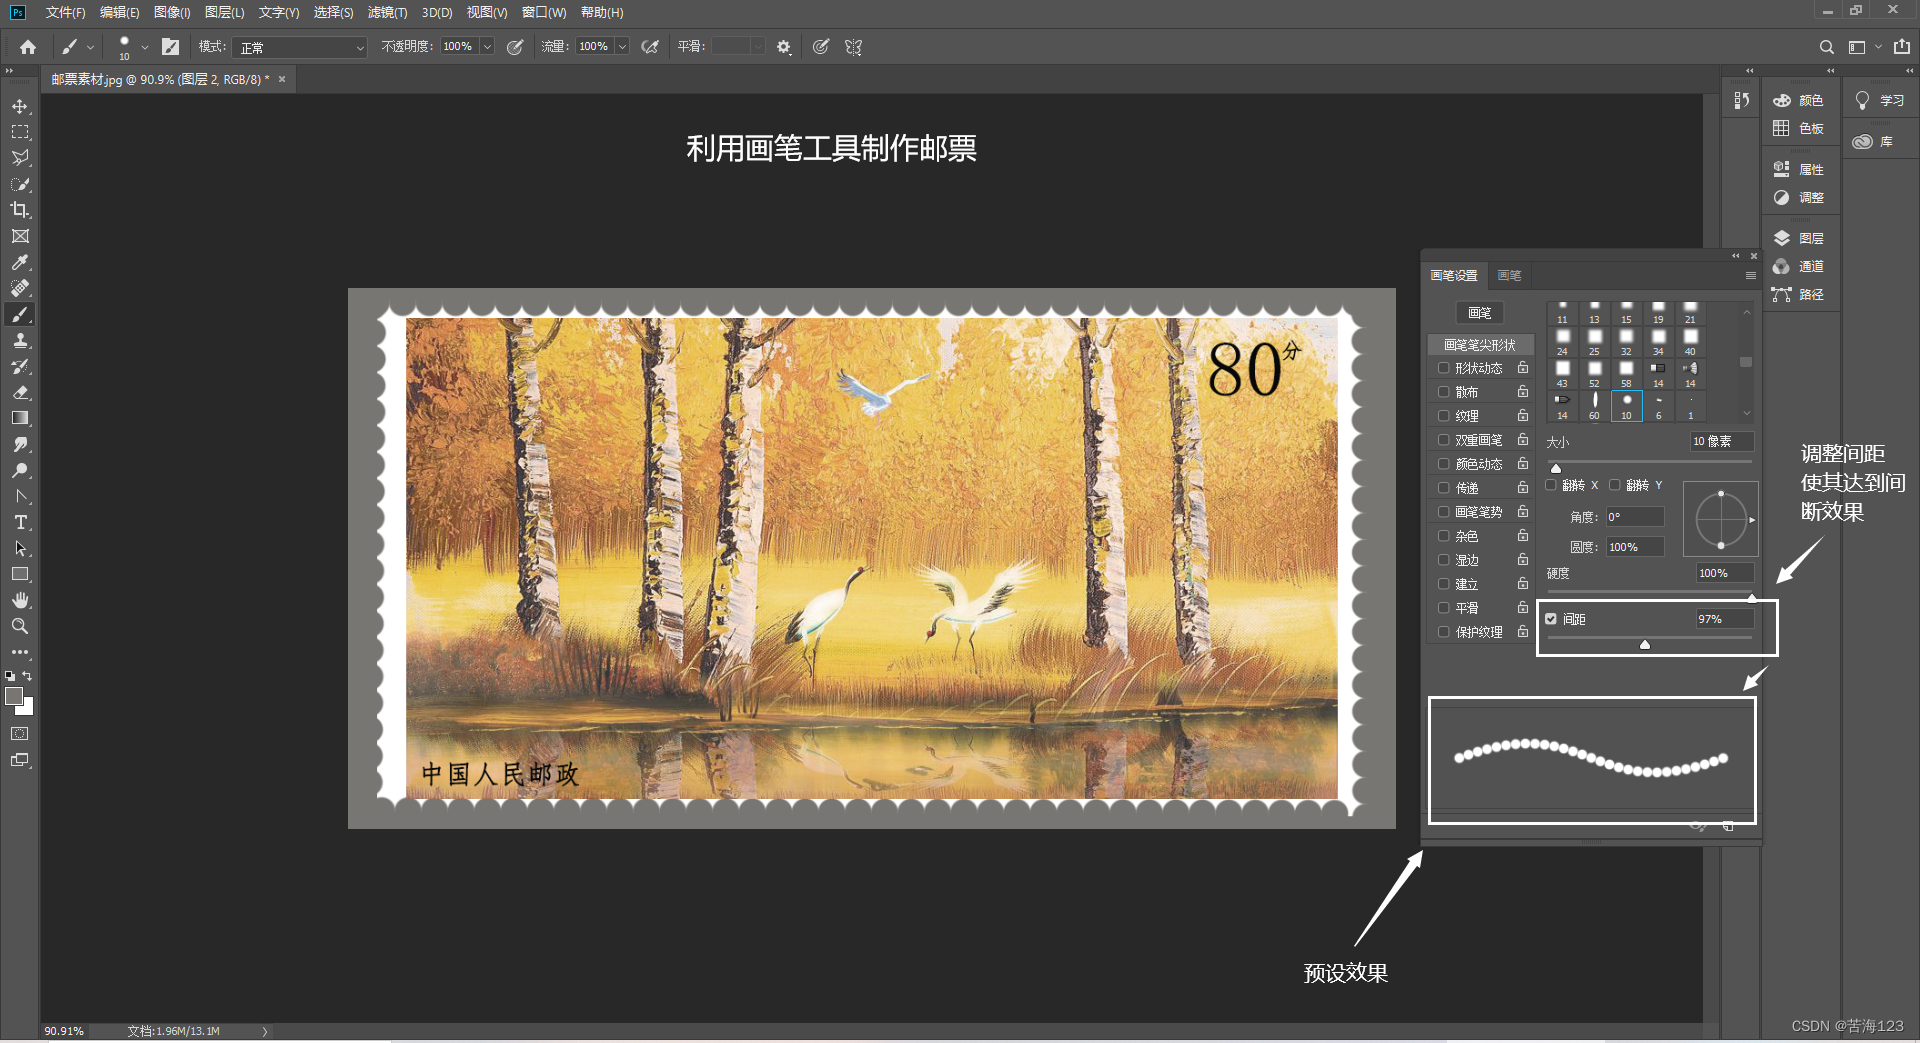Select the History Brush tool
Image resolution: width=1920 pixels, height=1043 pixels.
(20, 366)
